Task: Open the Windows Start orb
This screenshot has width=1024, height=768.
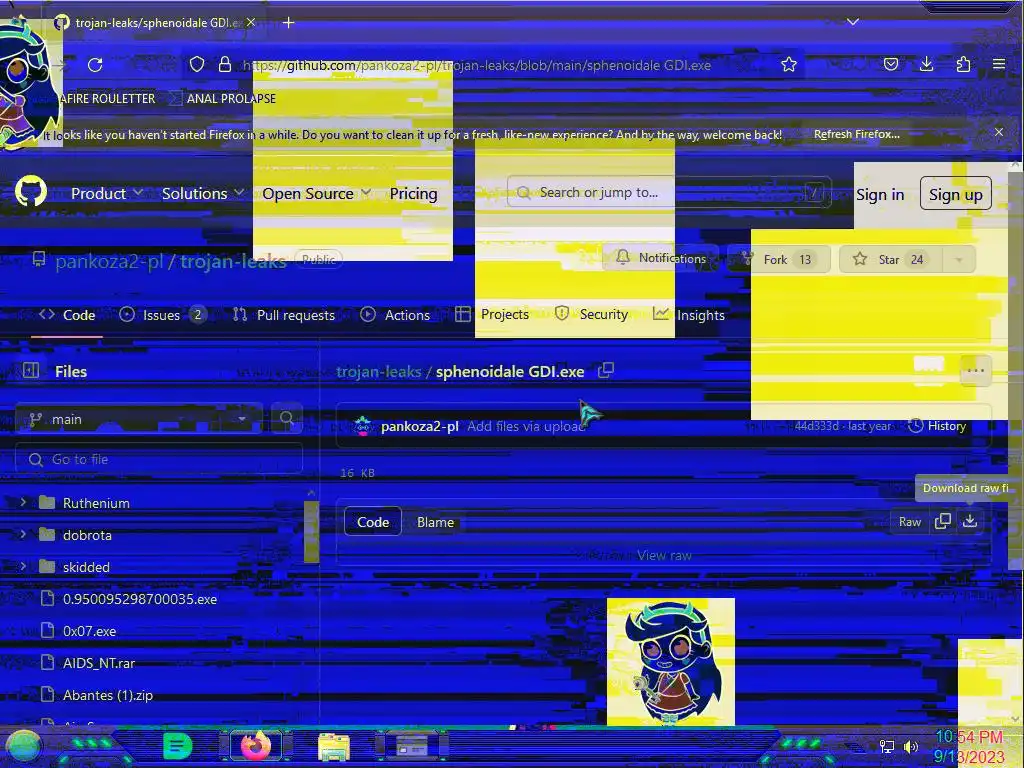Action: pyautogui.click(x=24, y=746)
